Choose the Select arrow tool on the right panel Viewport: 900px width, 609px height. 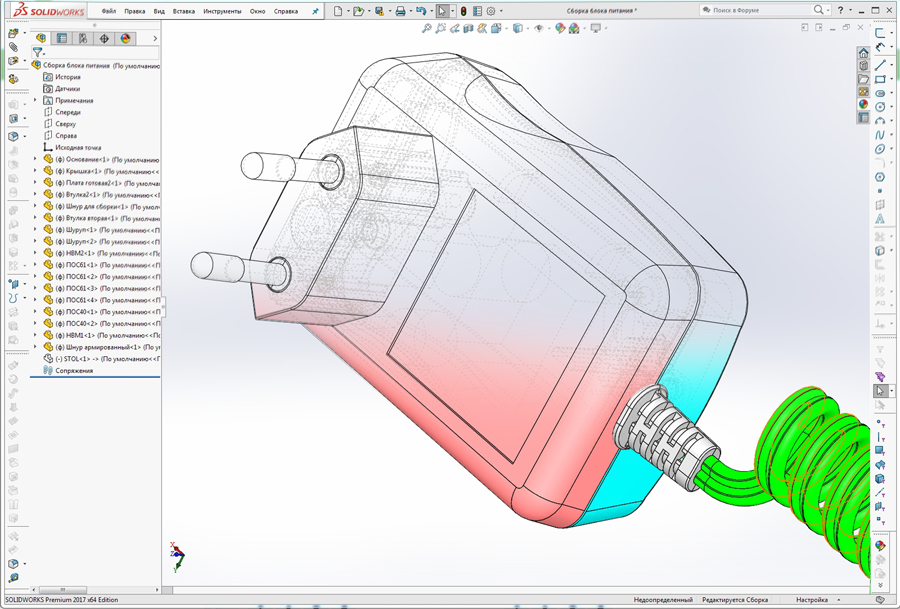pyautogui.click(x=879, y=390)
